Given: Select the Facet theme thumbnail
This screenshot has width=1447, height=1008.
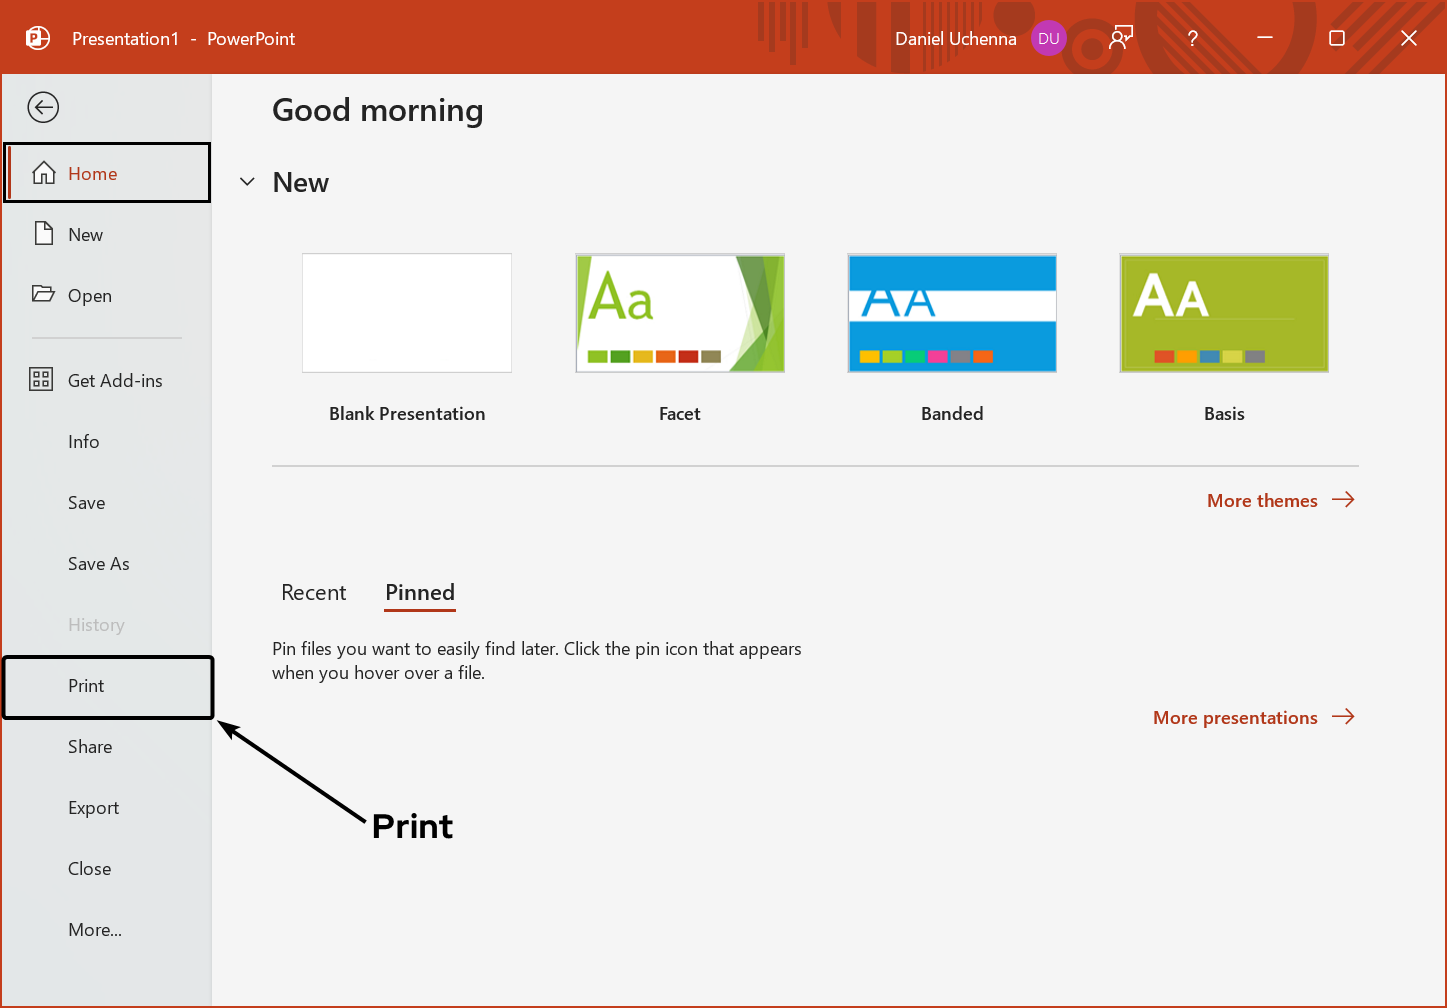Looking at the screenshot, I should (680, 313).
